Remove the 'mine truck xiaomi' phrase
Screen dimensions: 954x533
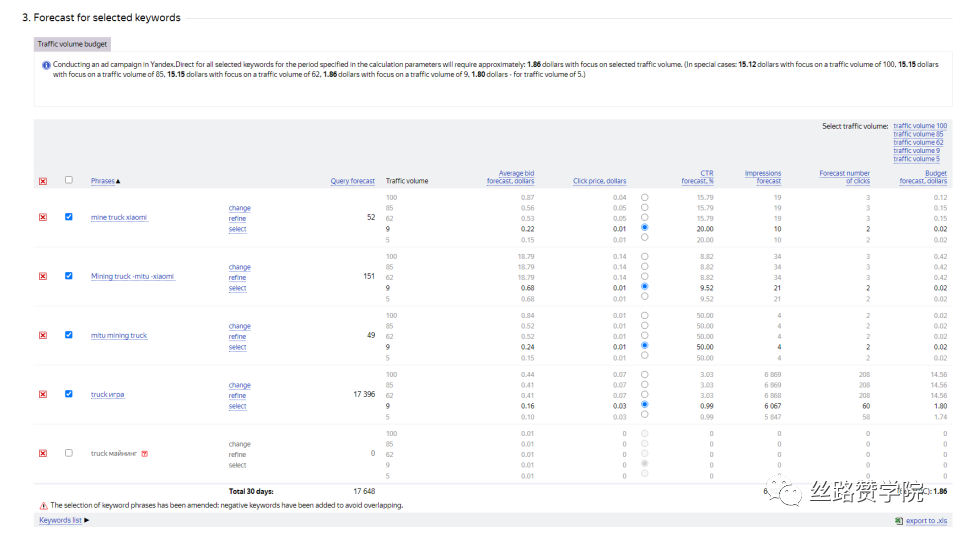(x=43, y=217)
